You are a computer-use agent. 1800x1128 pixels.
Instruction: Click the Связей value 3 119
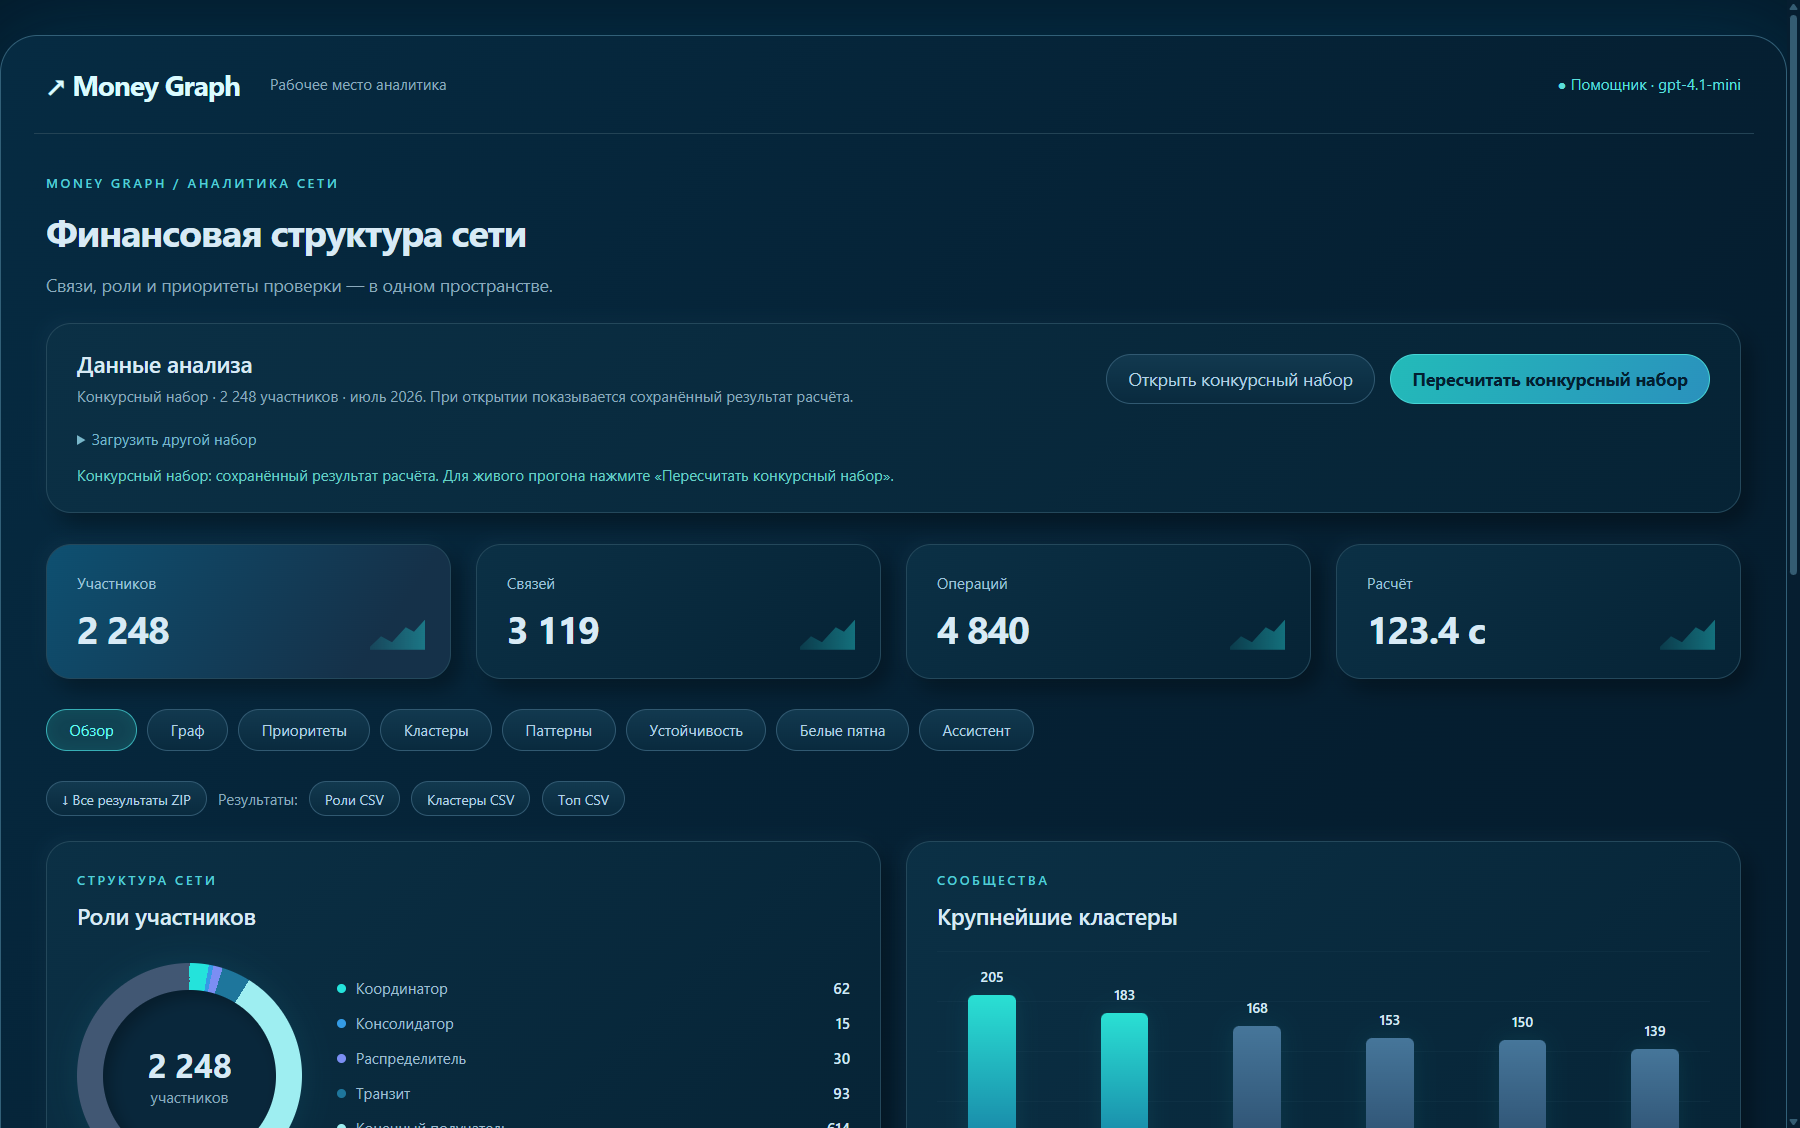click(553, 631)
